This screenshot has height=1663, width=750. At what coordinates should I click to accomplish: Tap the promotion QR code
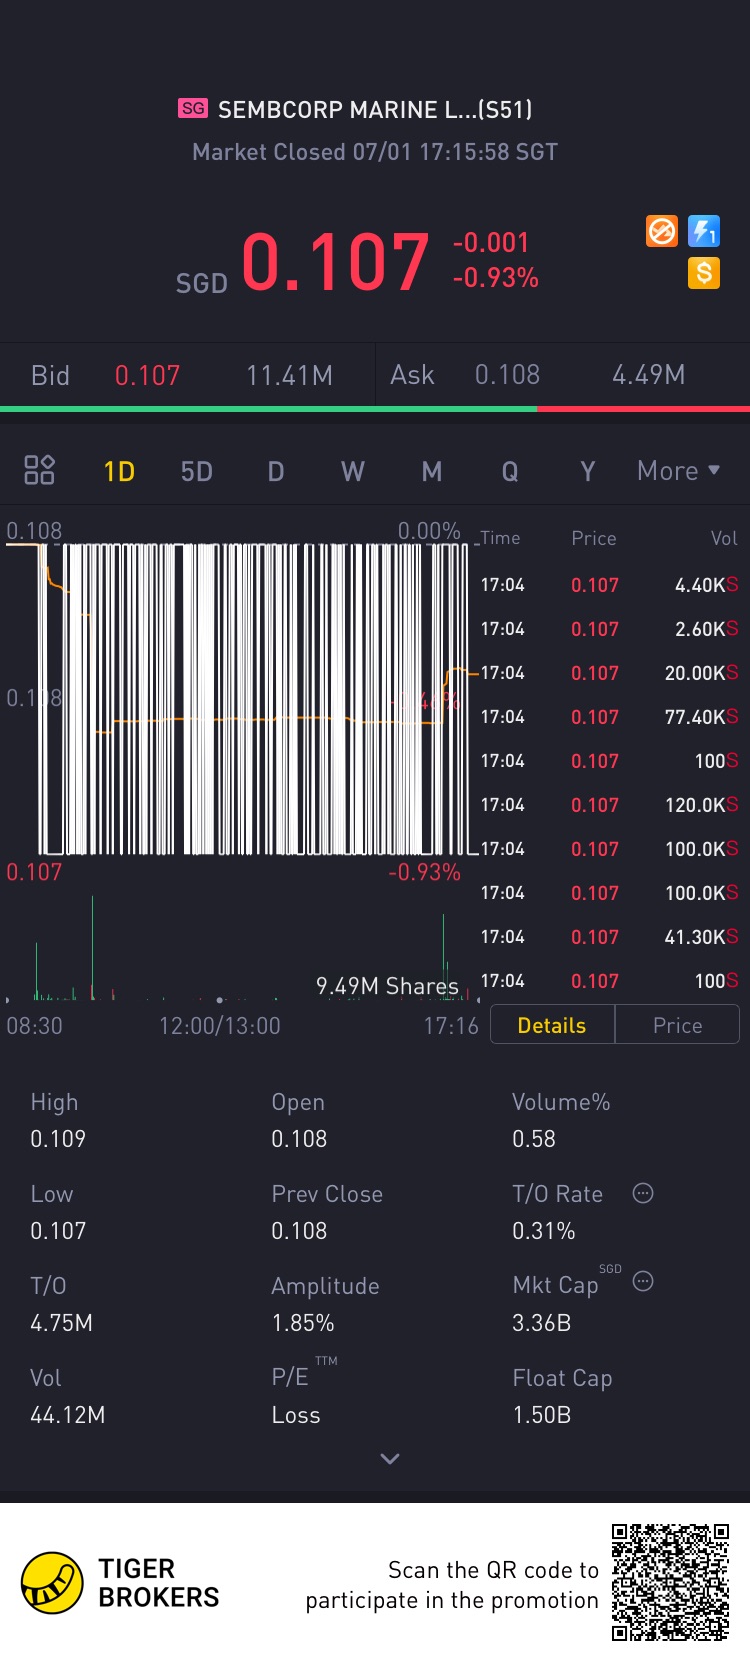click(x=670, y=1582)
